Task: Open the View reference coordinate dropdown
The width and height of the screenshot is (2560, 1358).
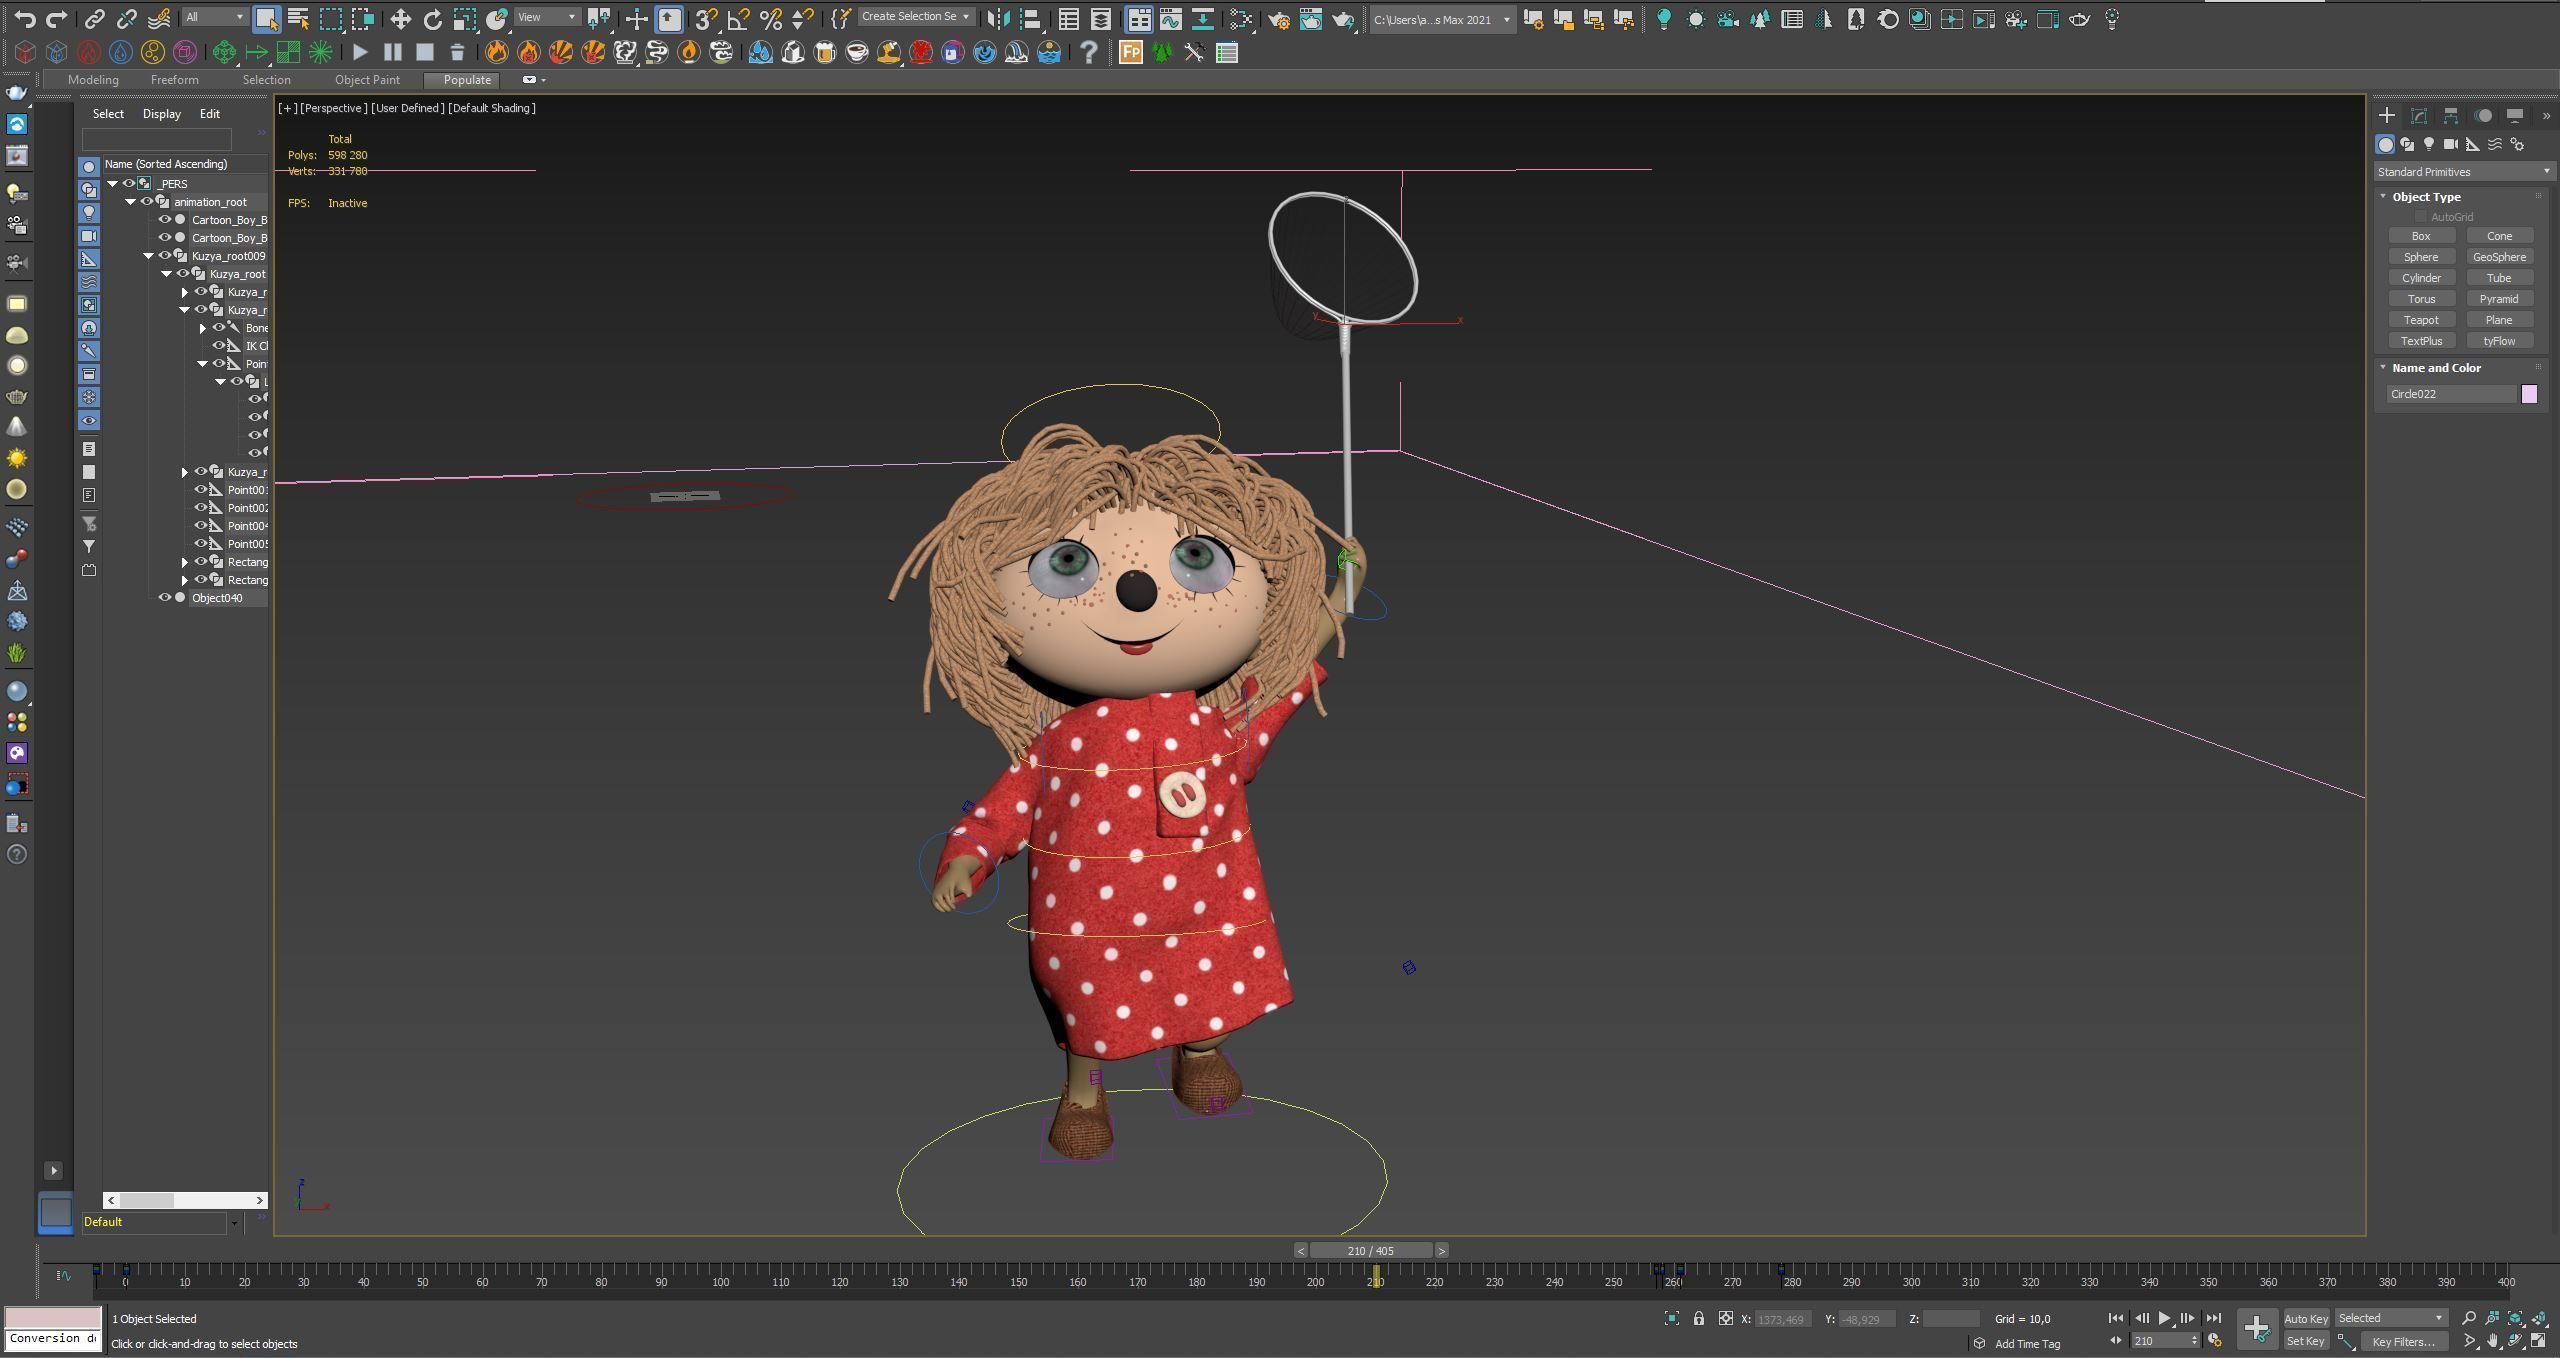Action: point(547,17)
